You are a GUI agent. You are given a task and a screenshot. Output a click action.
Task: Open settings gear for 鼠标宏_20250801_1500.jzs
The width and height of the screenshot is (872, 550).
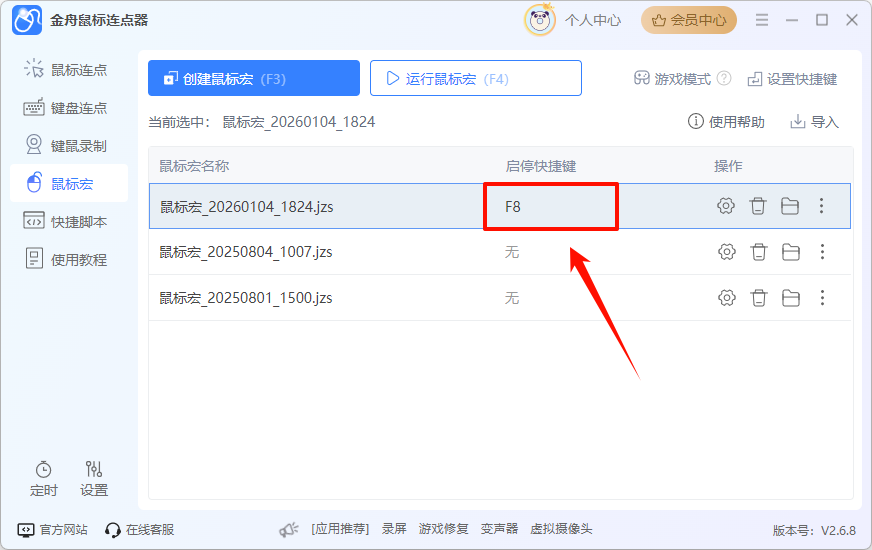[727, 298]
